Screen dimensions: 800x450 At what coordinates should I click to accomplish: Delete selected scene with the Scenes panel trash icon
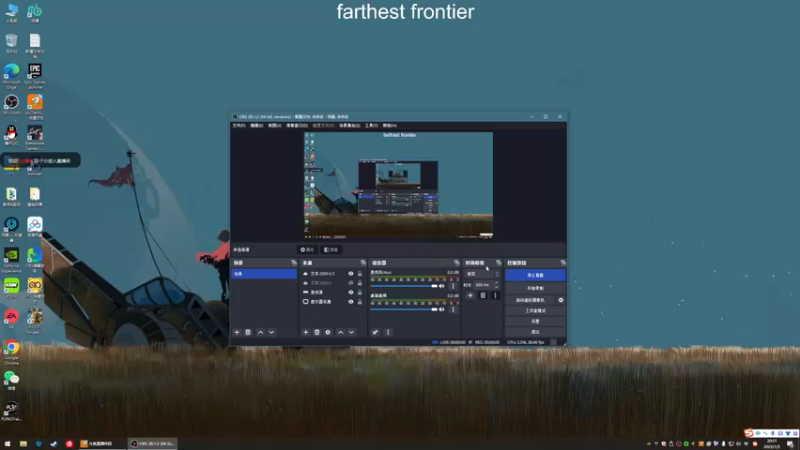(248, 332)
